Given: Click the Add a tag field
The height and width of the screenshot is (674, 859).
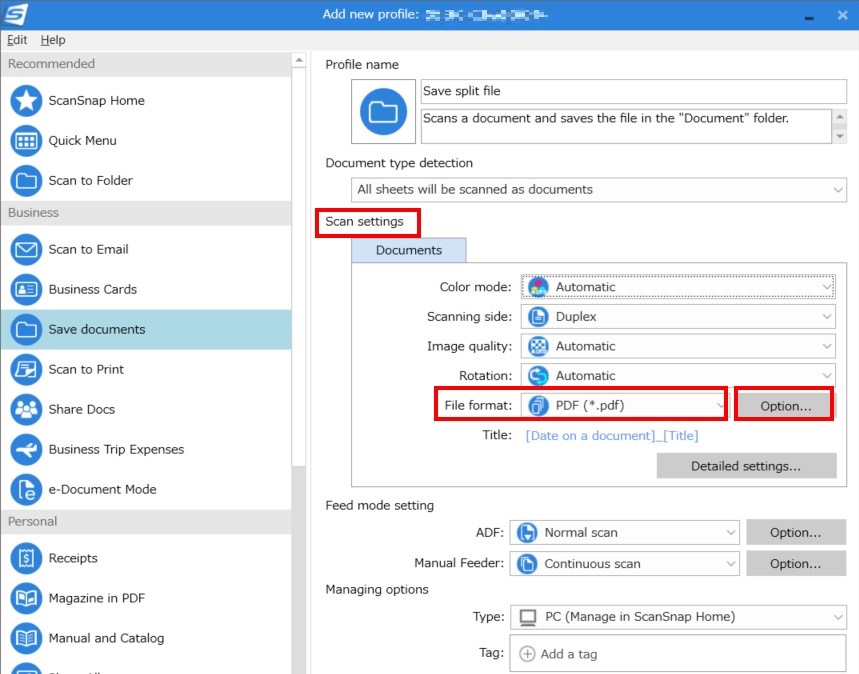Looking at the screenshot, I should pos(677,654).
